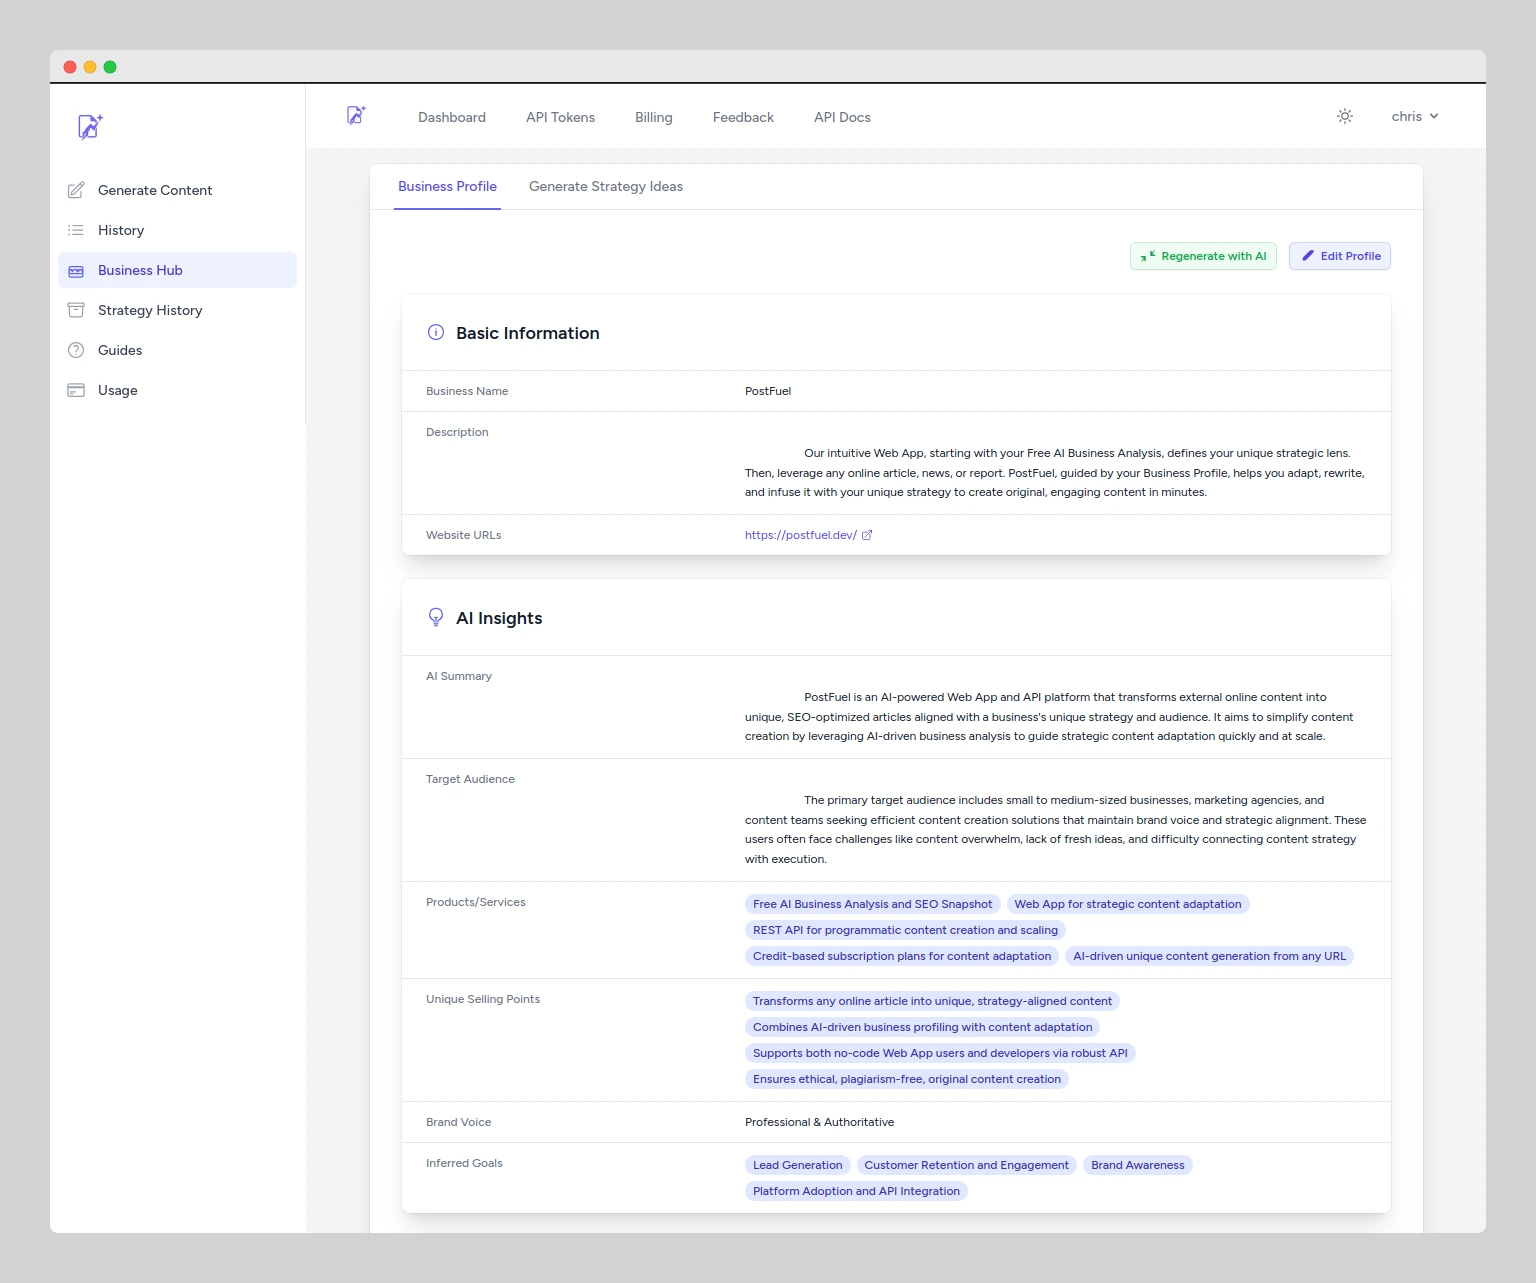Click the pencil icon in Edit Profile

[x=1308, y=256]
